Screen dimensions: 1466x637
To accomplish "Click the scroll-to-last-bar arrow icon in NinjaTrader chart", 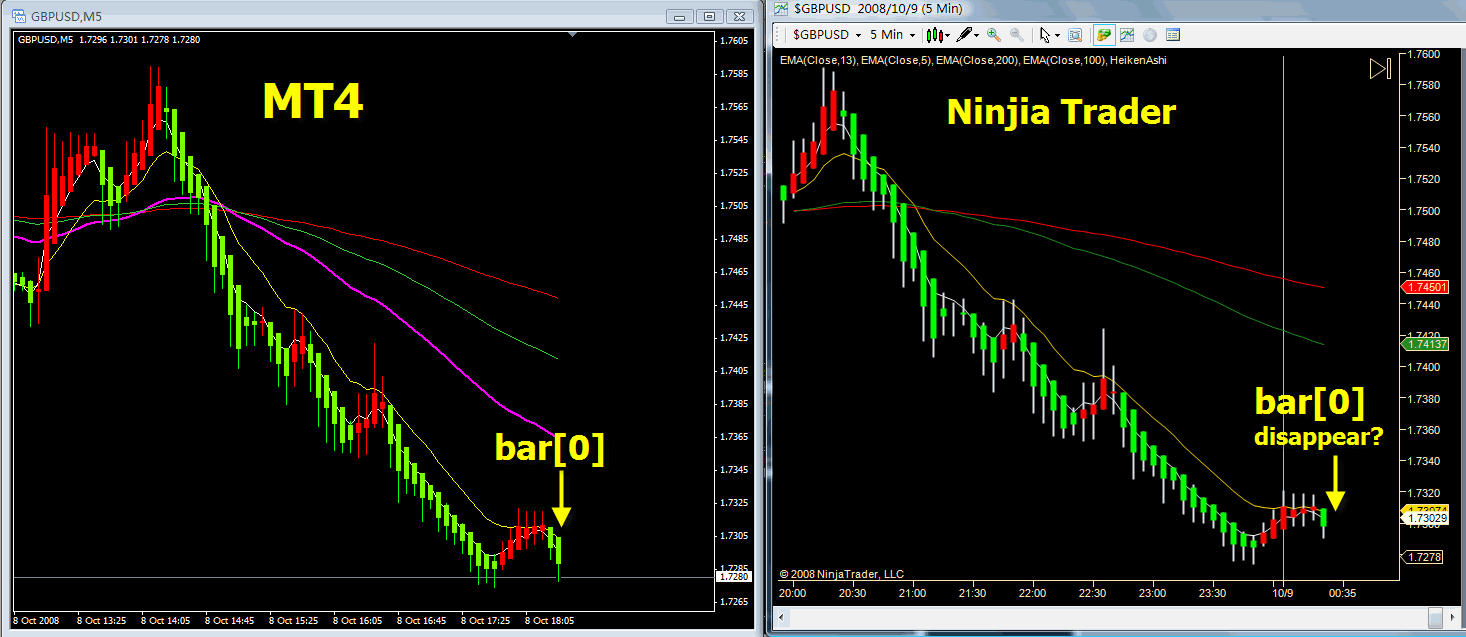I will tap(1380, 69).
